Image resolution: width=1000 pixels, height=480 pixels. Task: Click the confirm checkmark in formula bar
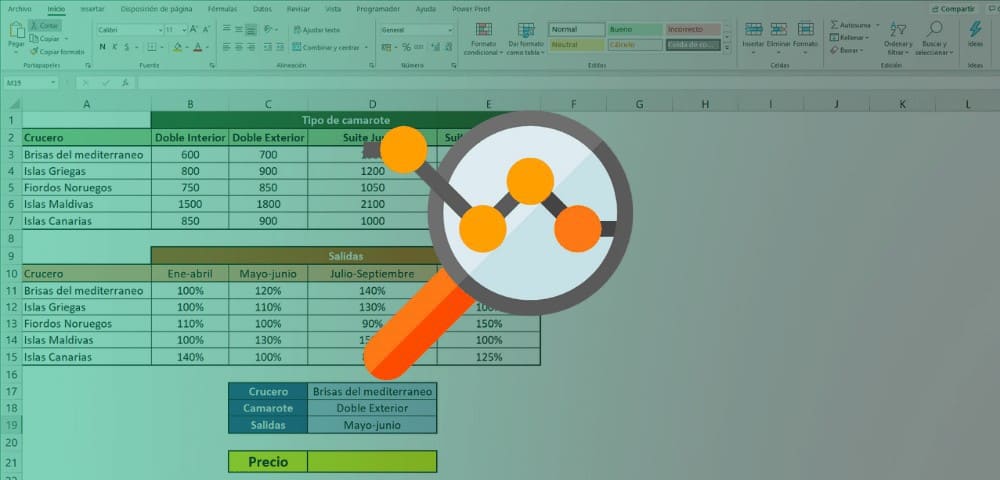(x=105, y=83)
